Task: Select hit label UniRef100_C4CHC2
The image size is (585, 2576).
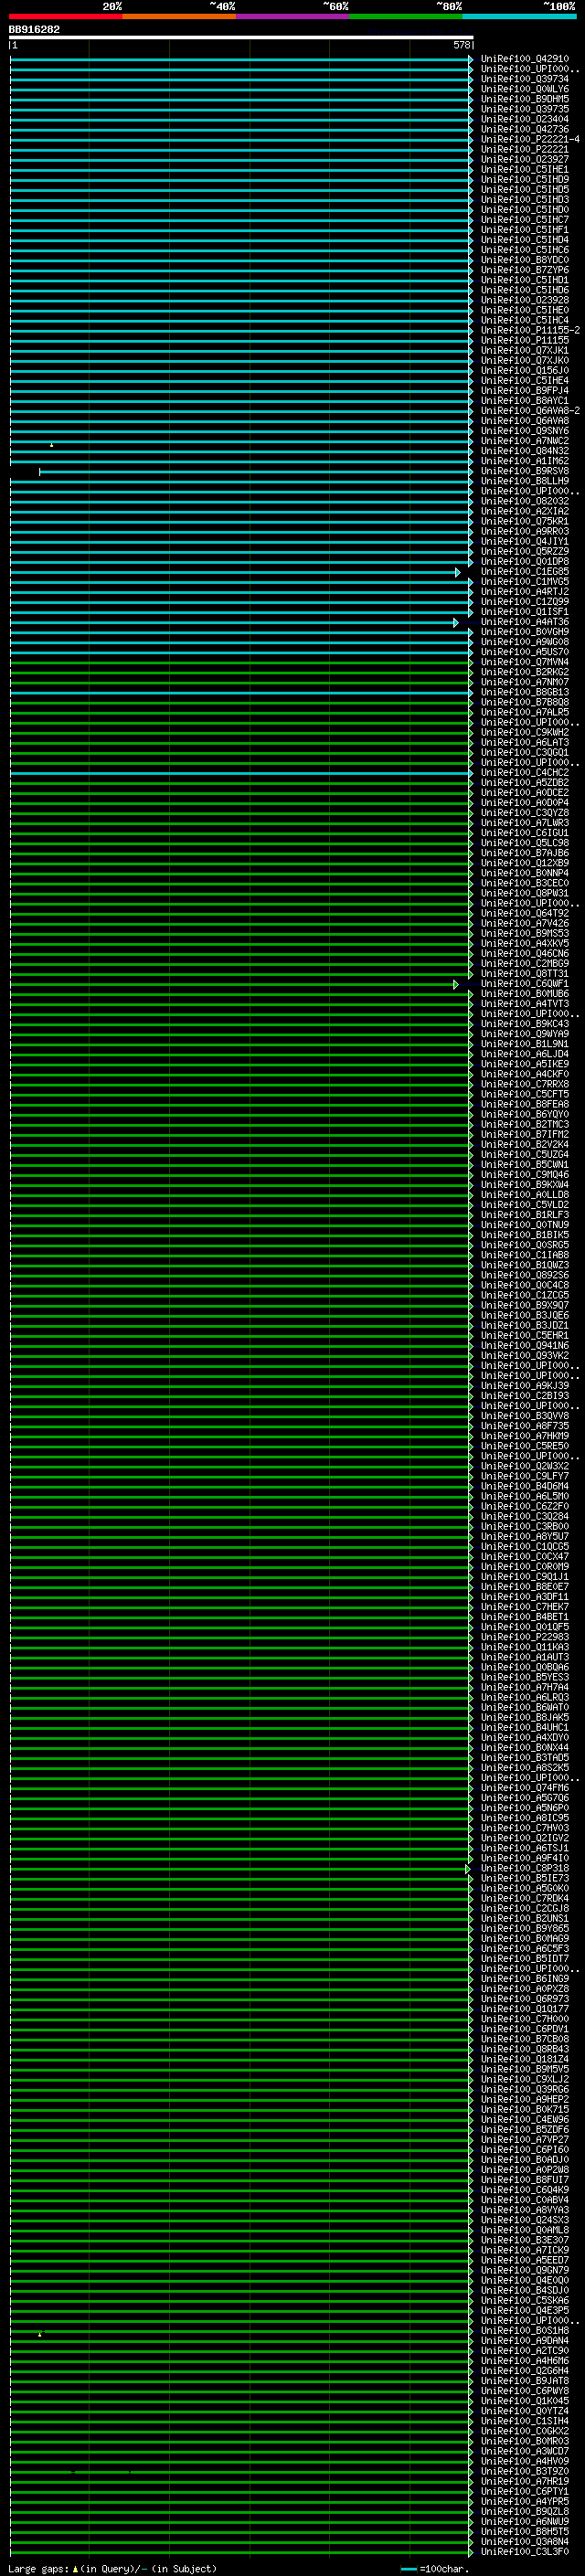Action: point(525,772)
